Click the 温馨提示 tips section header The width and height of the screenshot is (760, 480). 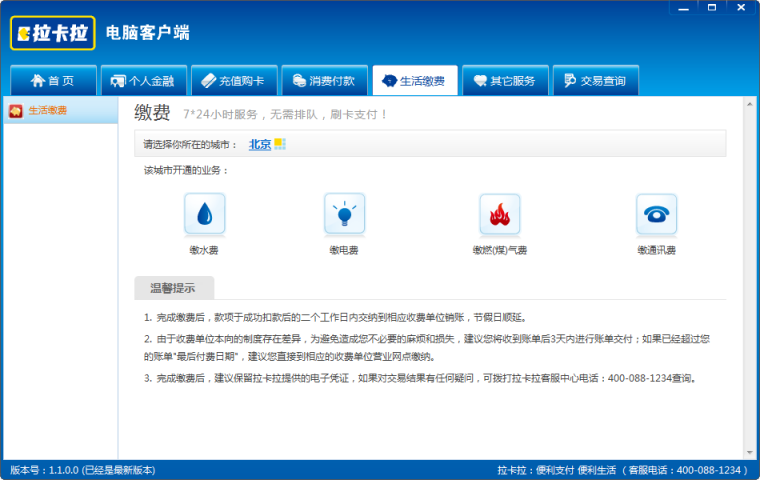point(173,288)
